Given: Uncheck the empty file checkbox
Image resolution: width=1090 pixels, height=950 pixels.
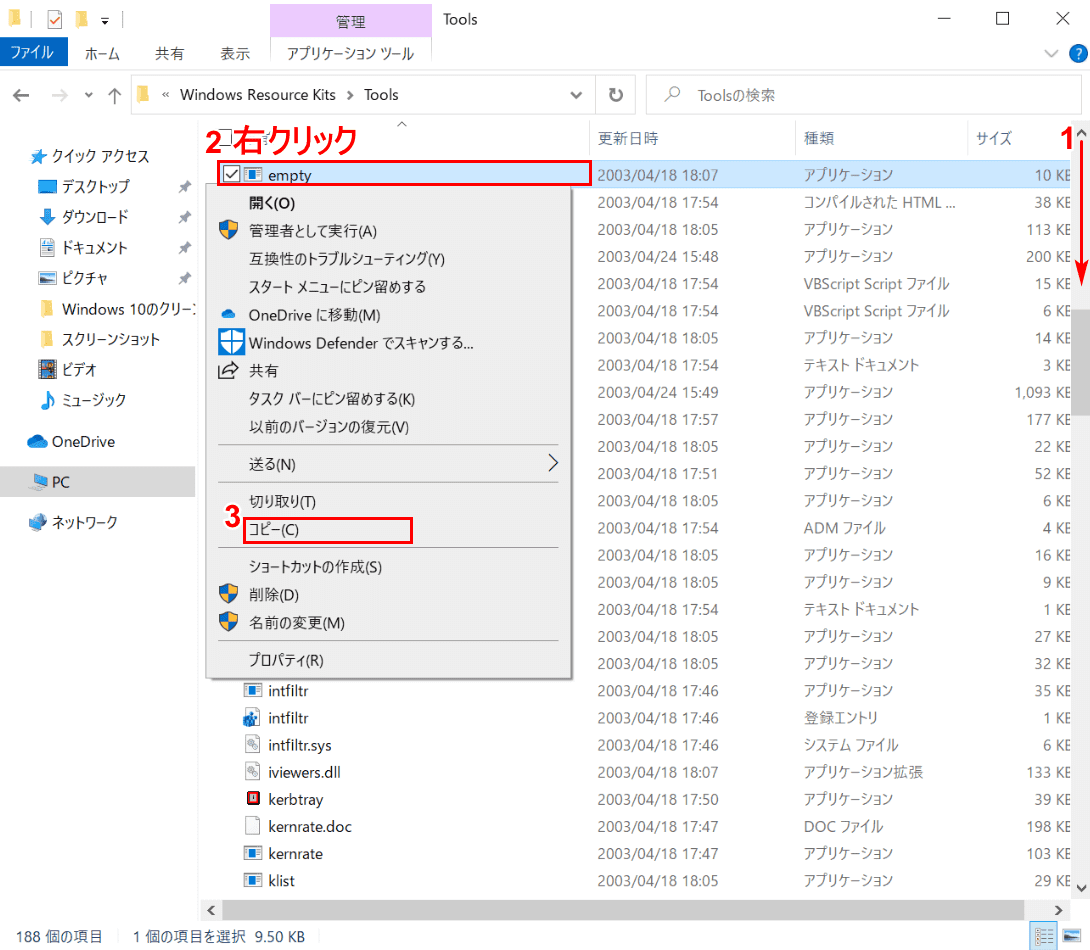Looking at the screenshot, I should (231, 174).
